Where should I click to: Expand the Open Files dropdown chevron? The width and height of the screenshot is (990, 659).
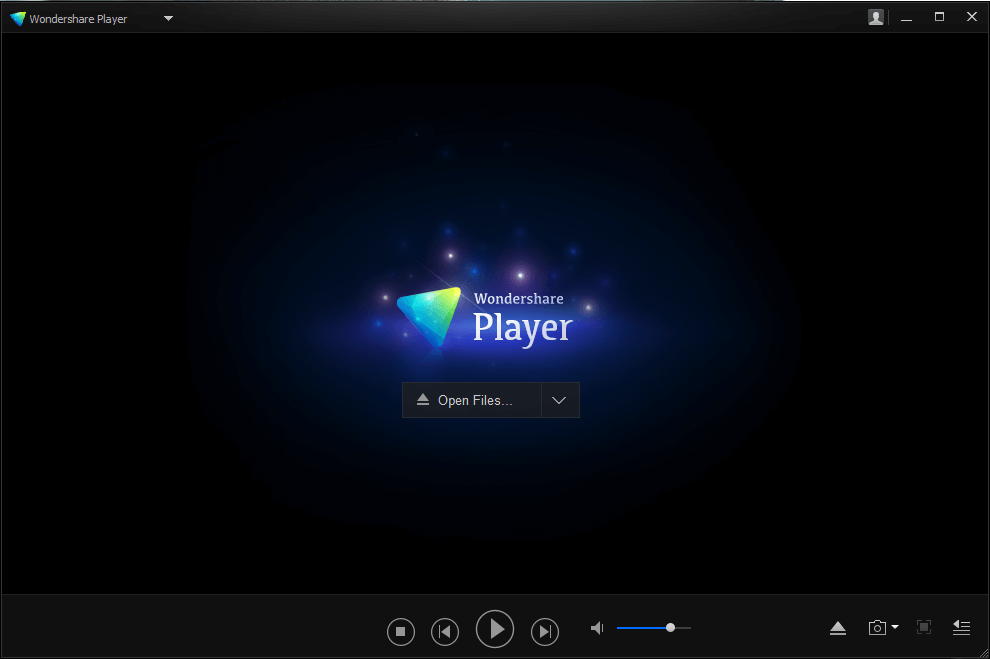click(x=559, y=400)
